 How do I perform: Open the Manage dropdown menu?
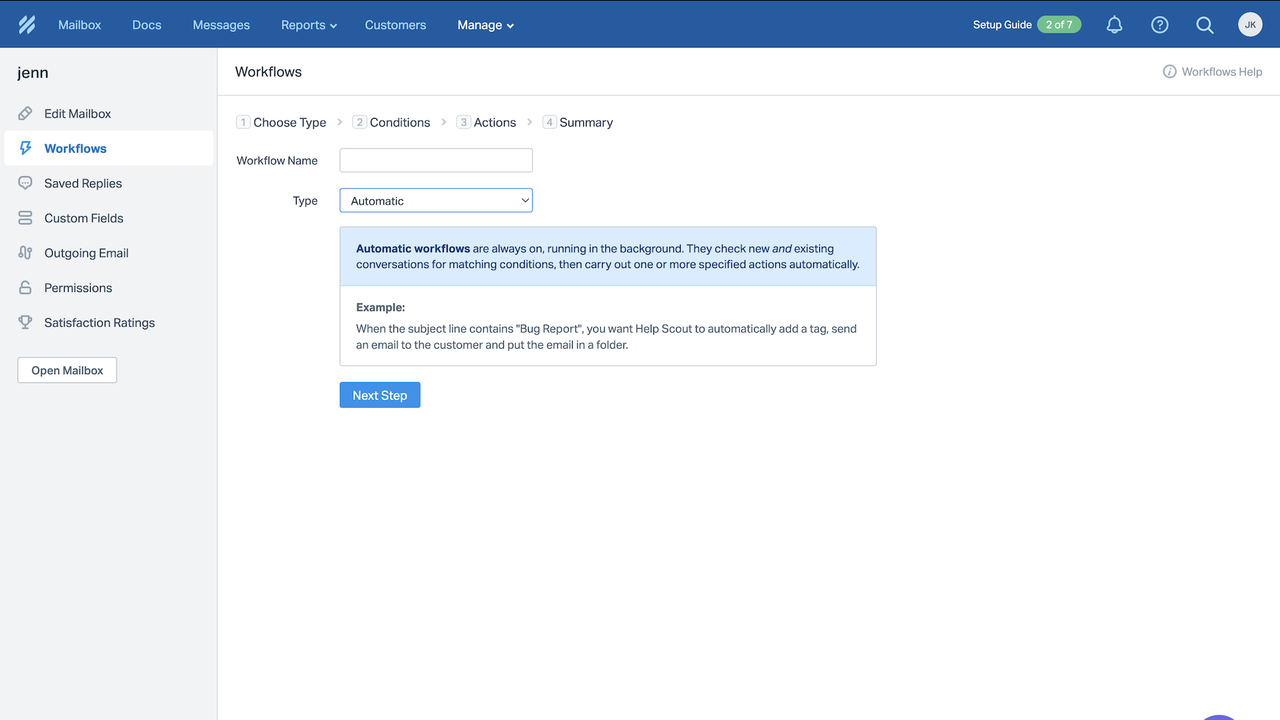coord(486,25)
